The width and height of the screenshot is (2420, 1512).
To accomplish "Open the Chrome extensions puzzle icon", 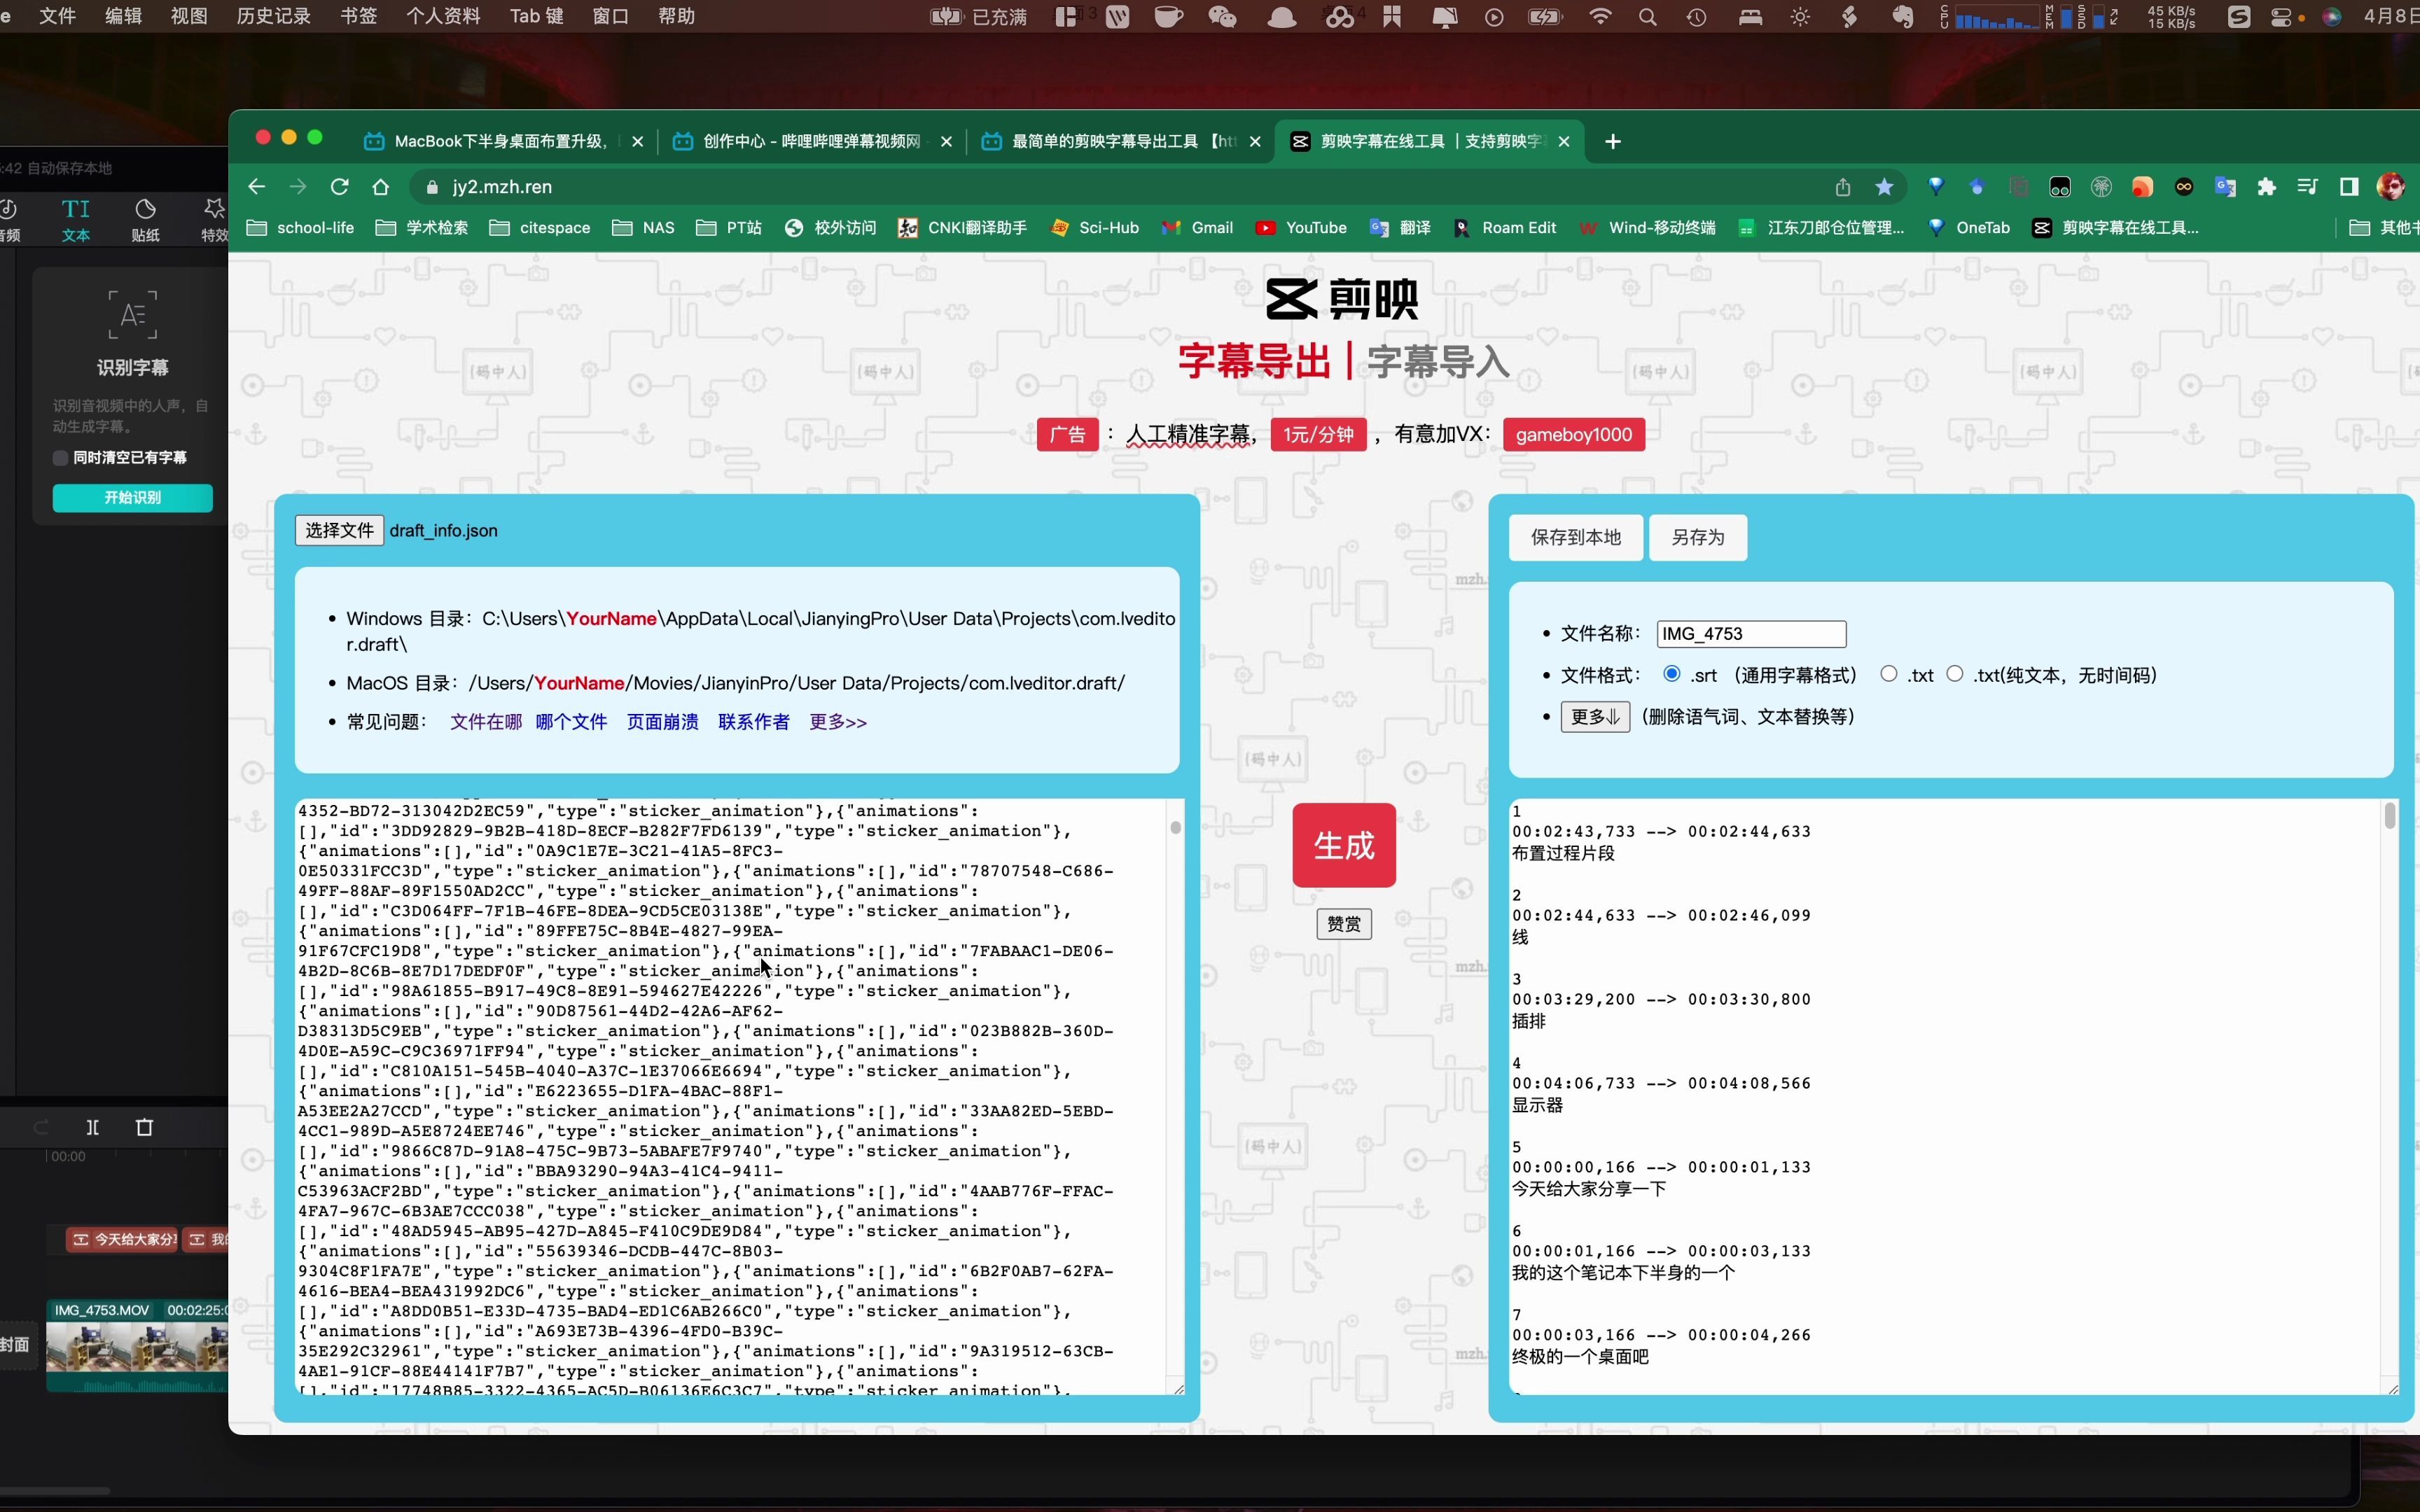I will pos(2267,187).
